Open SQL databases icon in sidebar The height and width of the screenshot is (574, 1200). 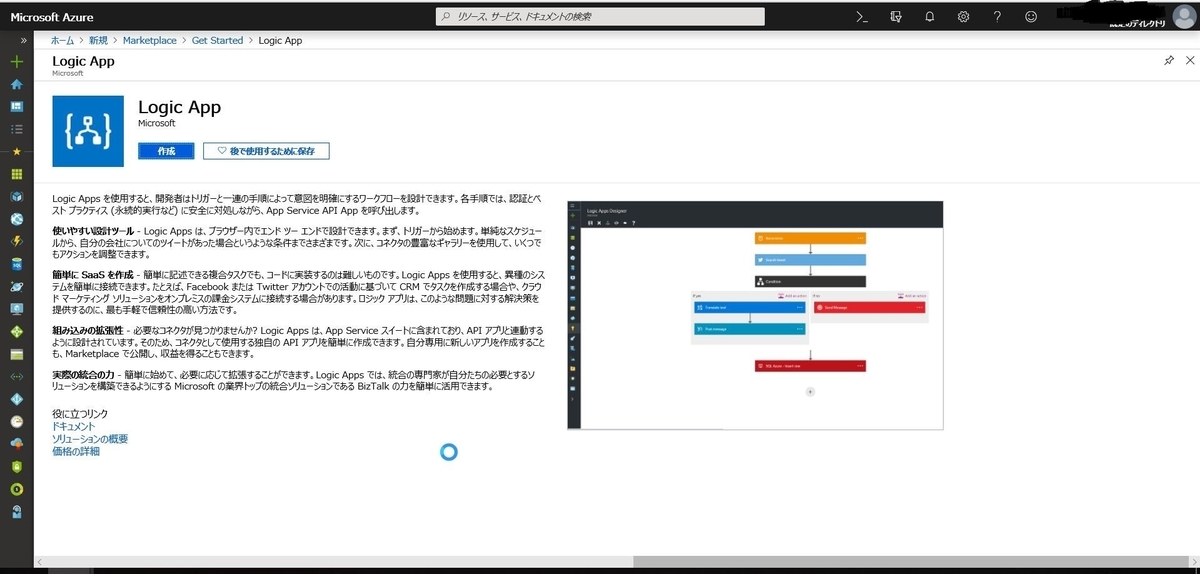16,264
